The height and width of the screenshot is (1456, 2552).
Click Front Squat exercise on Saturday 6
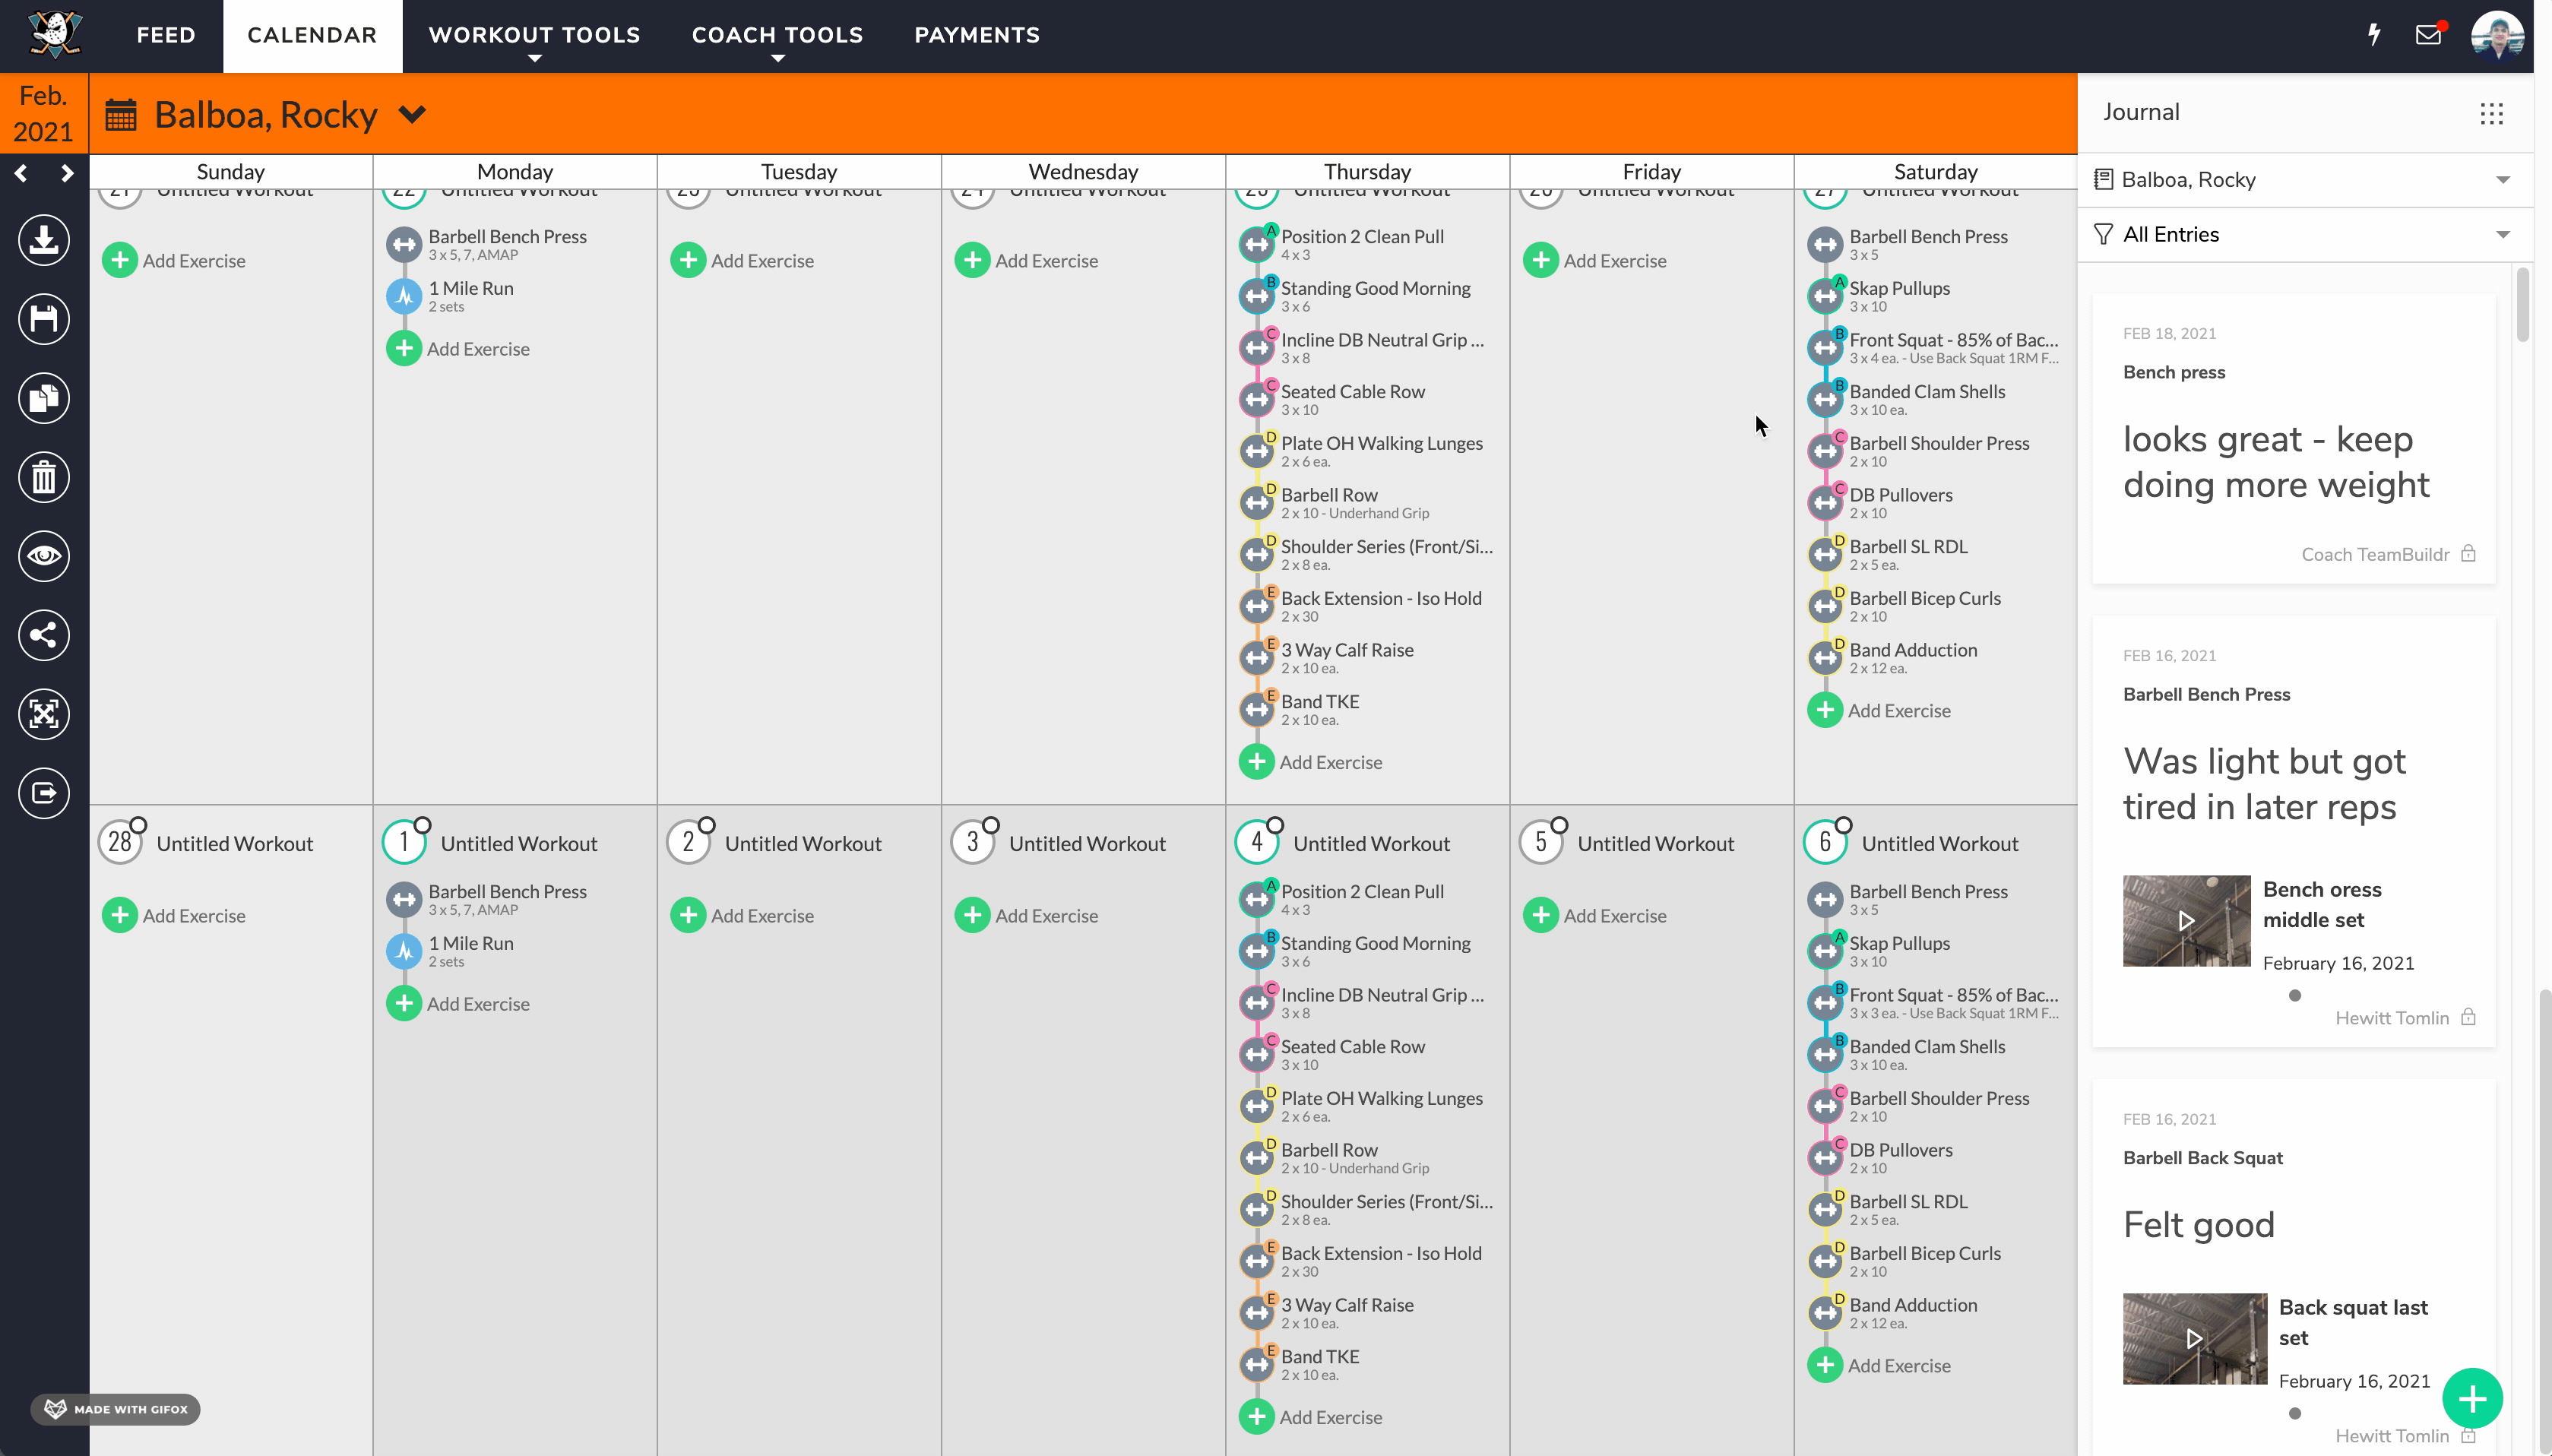tap(1953, 1002)
